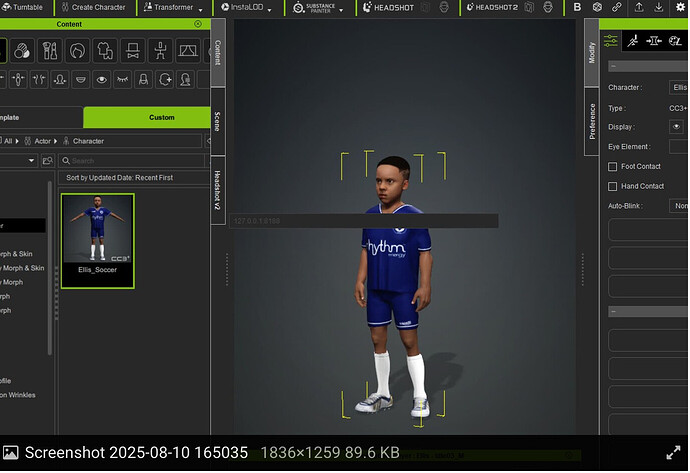Focus the Search input field
Viewport: 690px width, 473px height.
click(x=132, y=161)
